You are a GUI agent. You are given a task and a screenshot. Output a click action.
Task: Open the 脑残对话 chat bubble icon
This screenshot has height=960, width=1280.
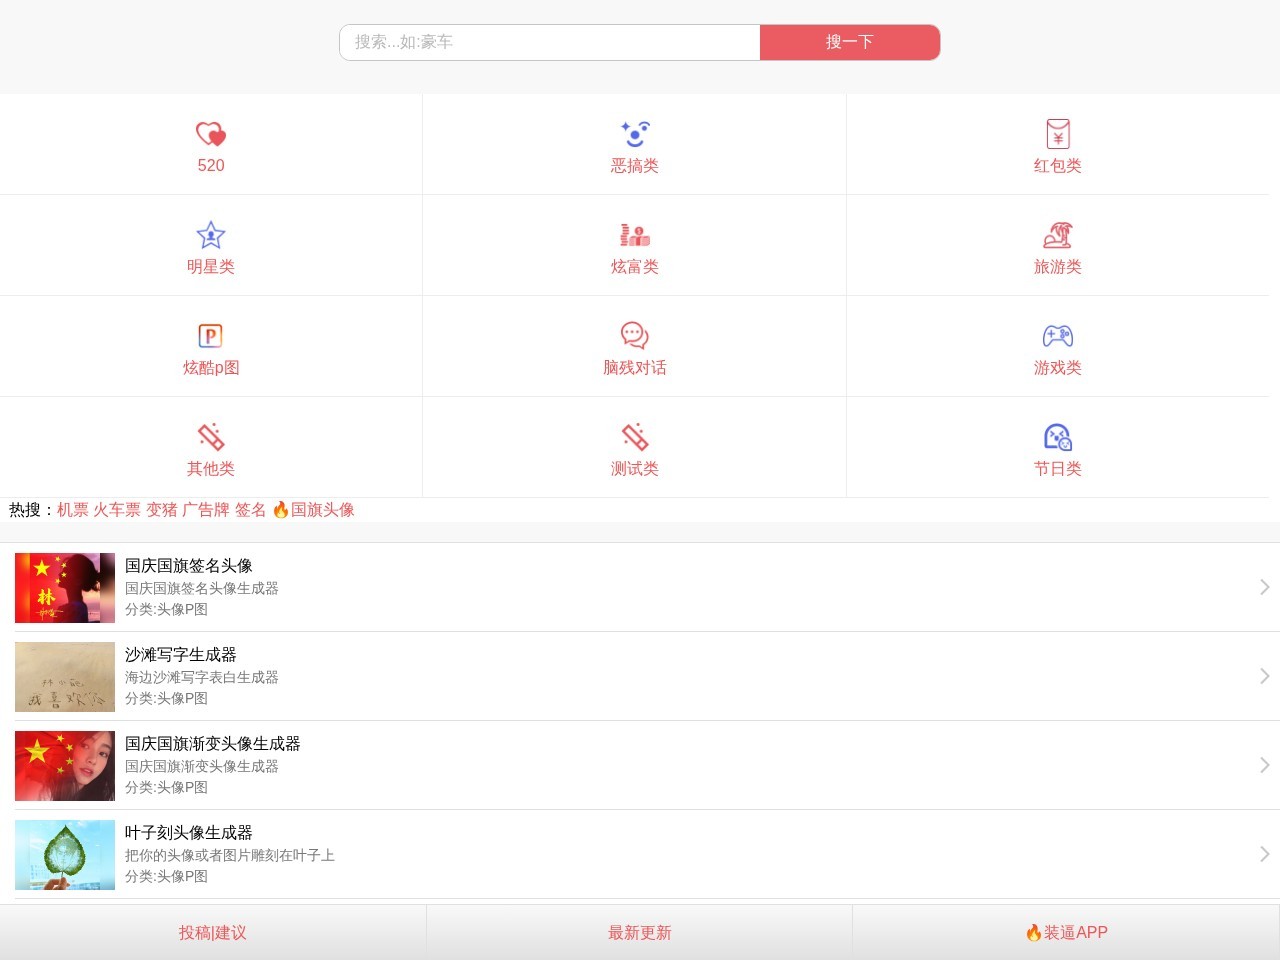[x=634, y=336]
